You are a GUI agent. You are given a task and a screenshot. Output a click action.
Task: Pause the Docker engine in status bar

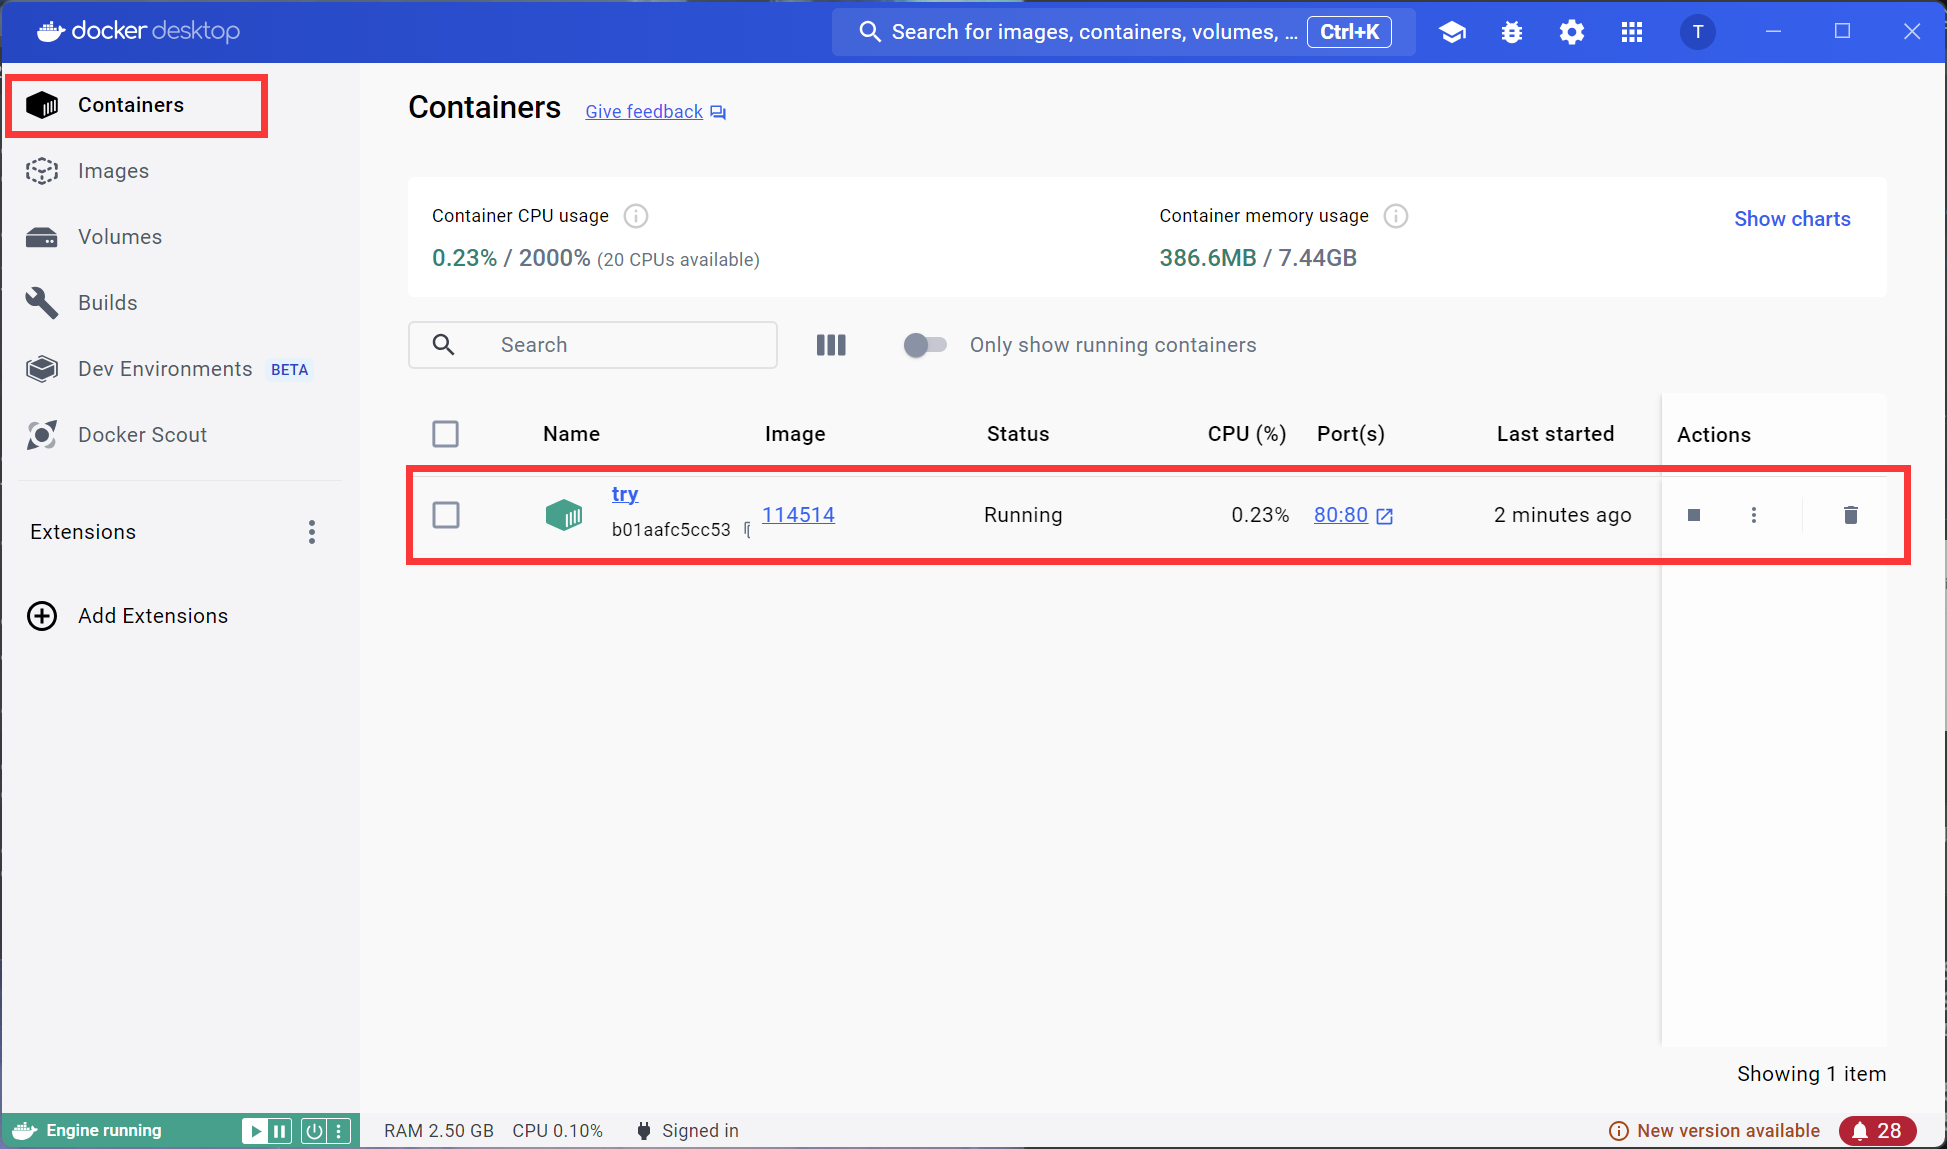[x=280, y=1131]
